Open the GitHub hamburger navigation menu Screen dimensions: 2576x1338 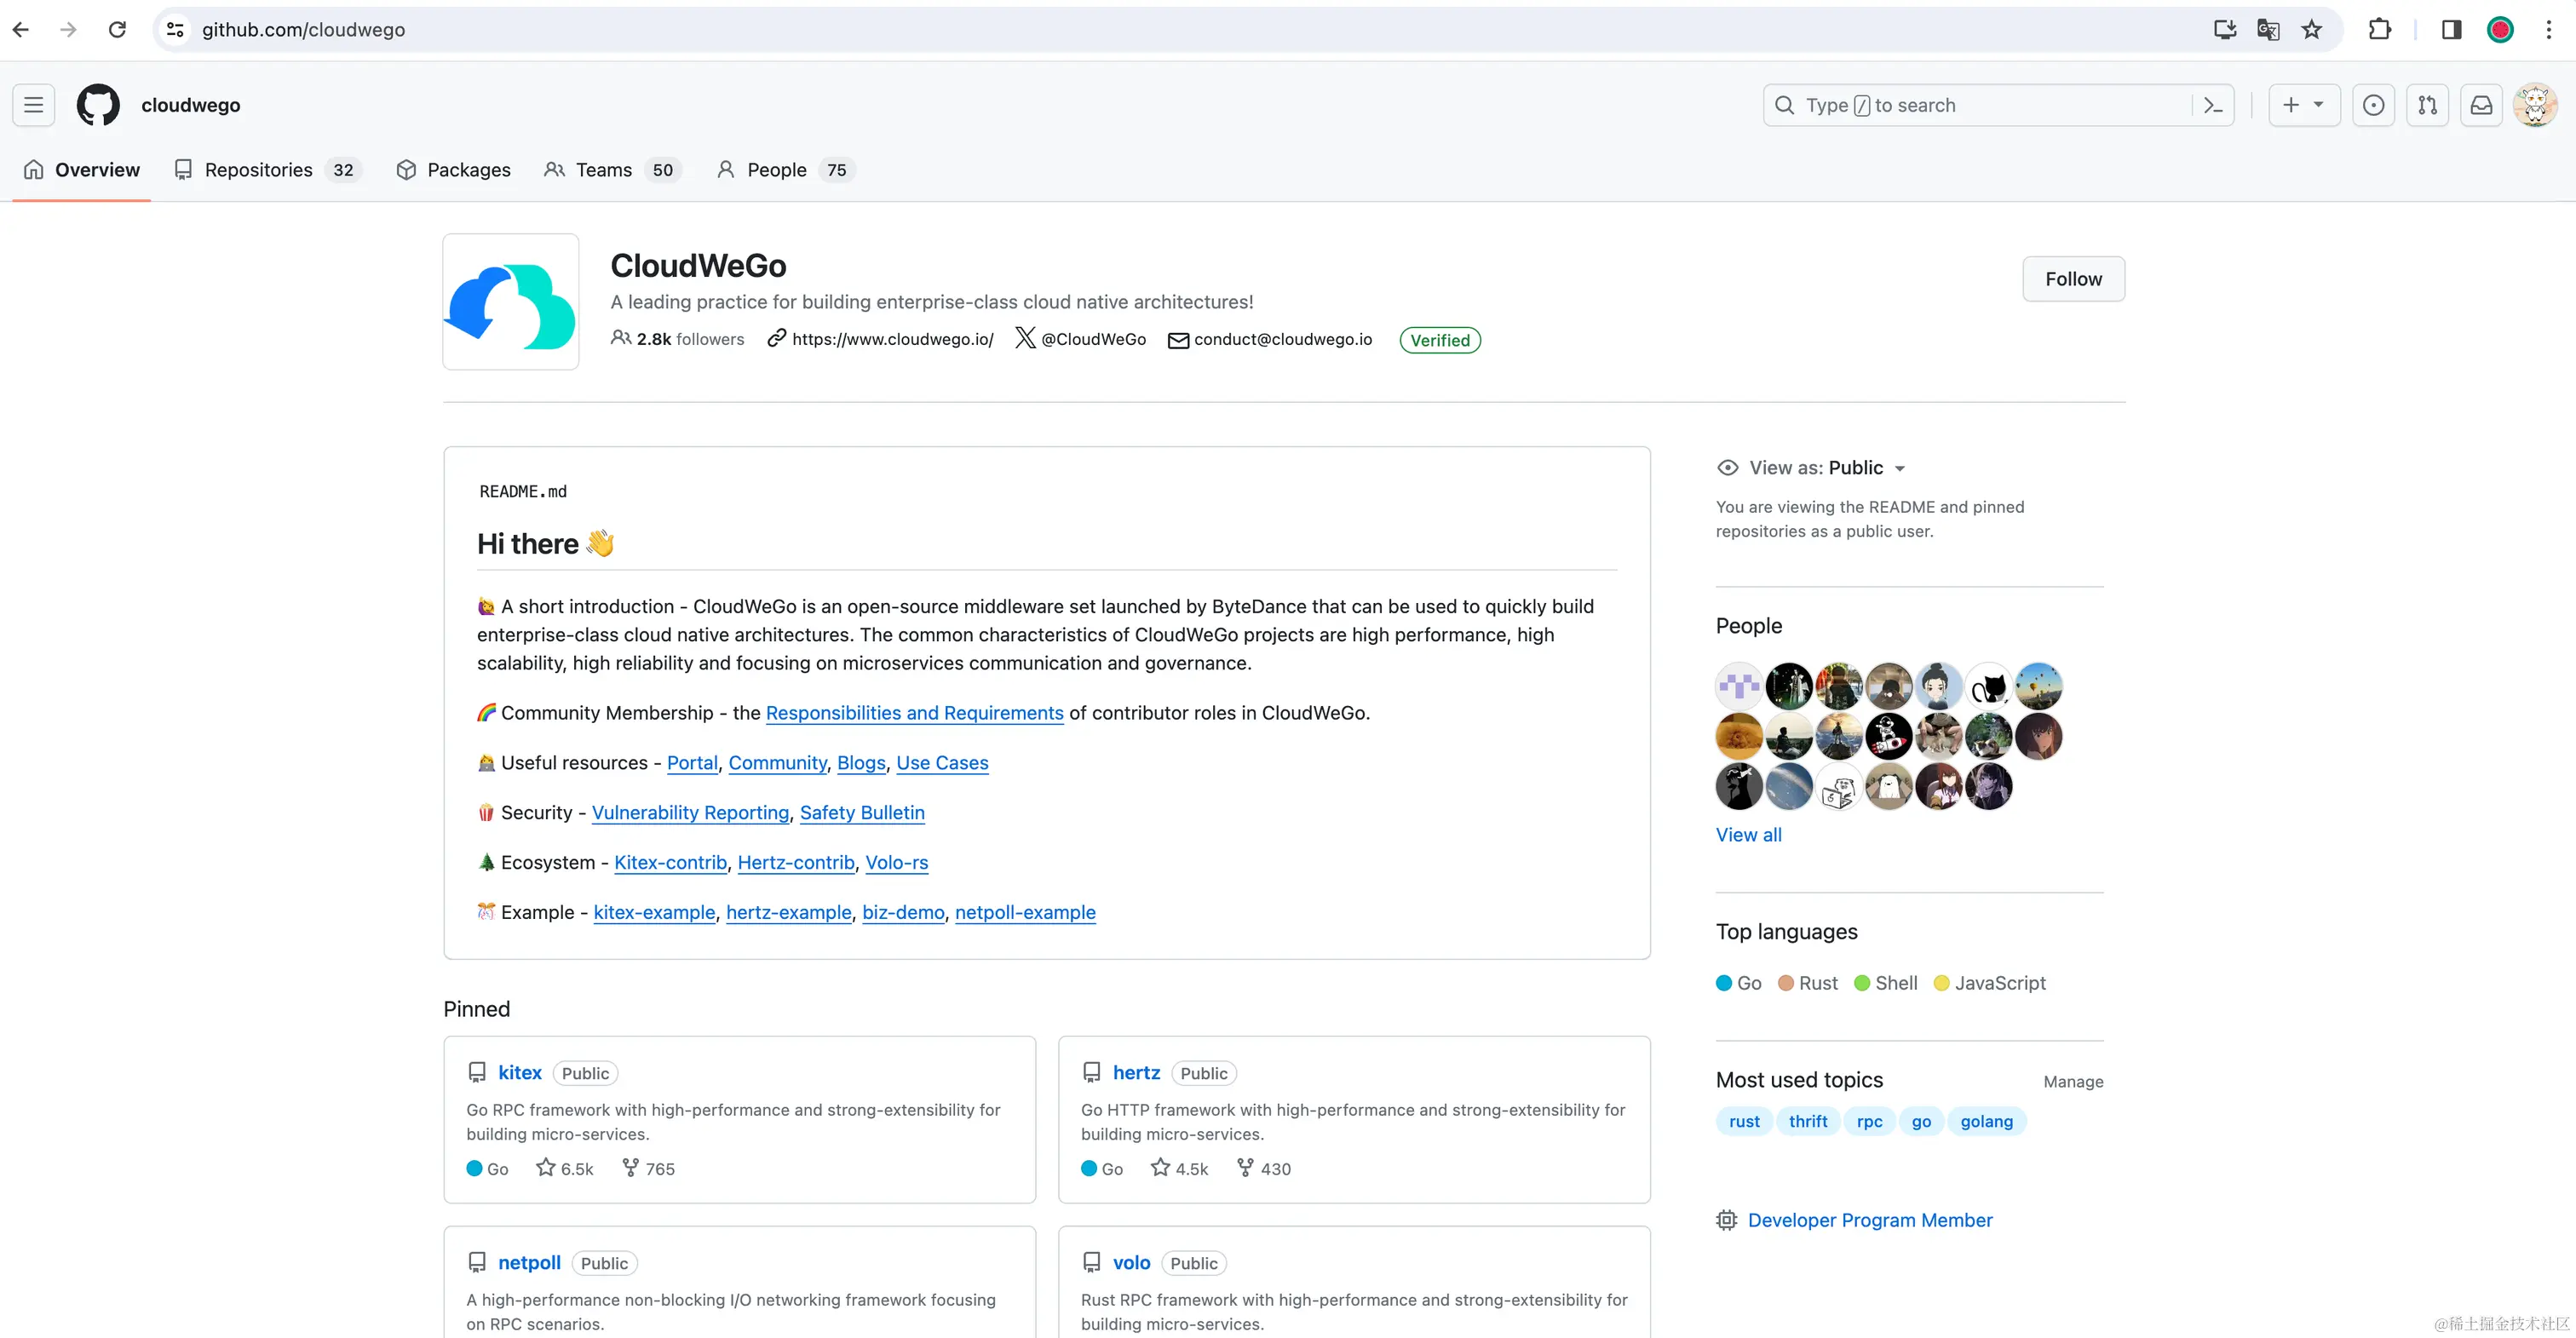click(x=33, y=105)
